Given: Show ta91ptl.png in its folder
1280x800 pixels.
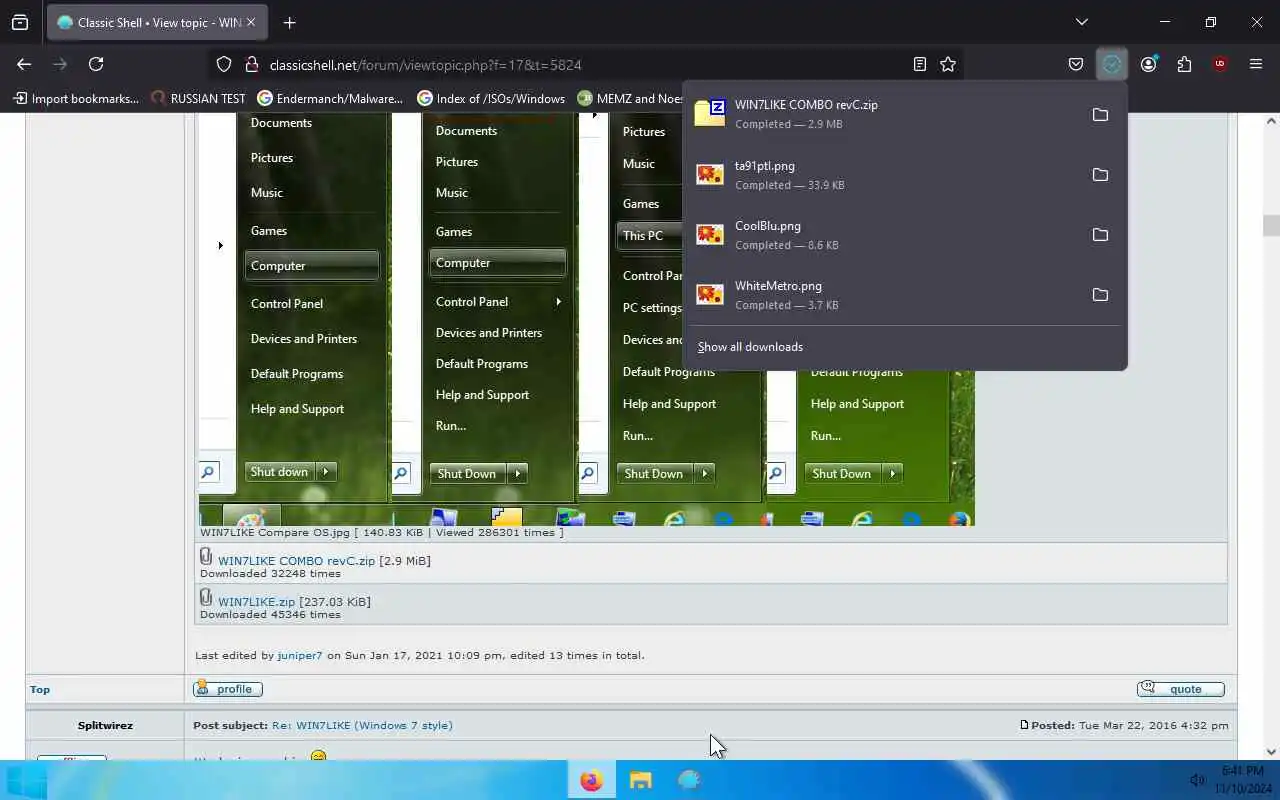Looking at the screenshot, I should [x=1100, y=175].
